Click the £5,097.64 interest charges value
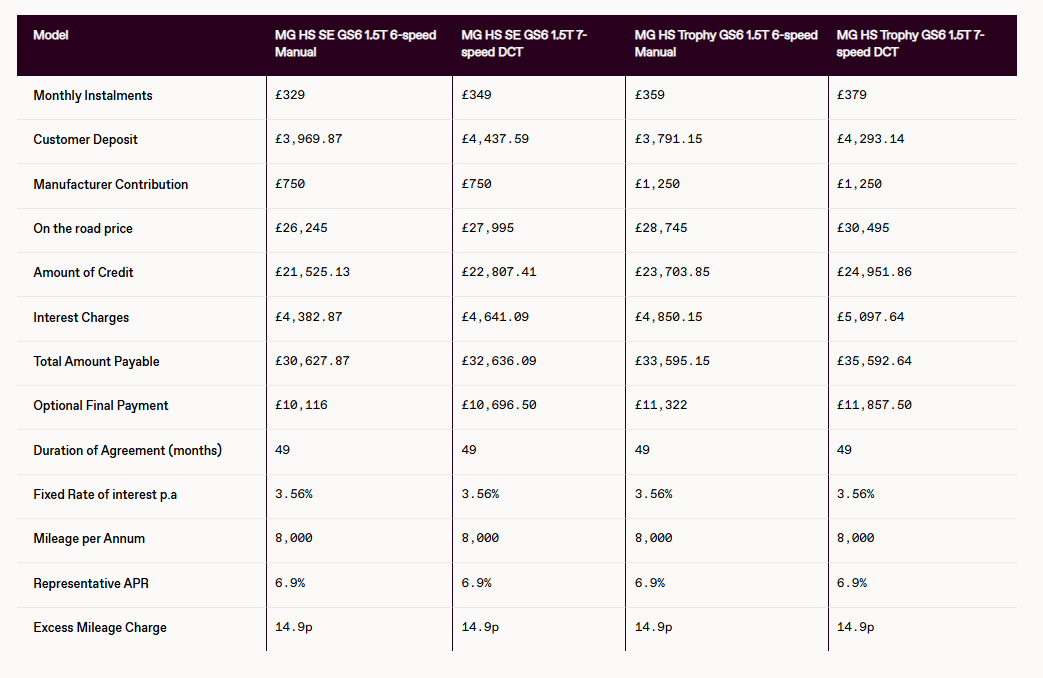This screenshot has height=678, width=1043. pyautogui.click(x=873, y=317)
